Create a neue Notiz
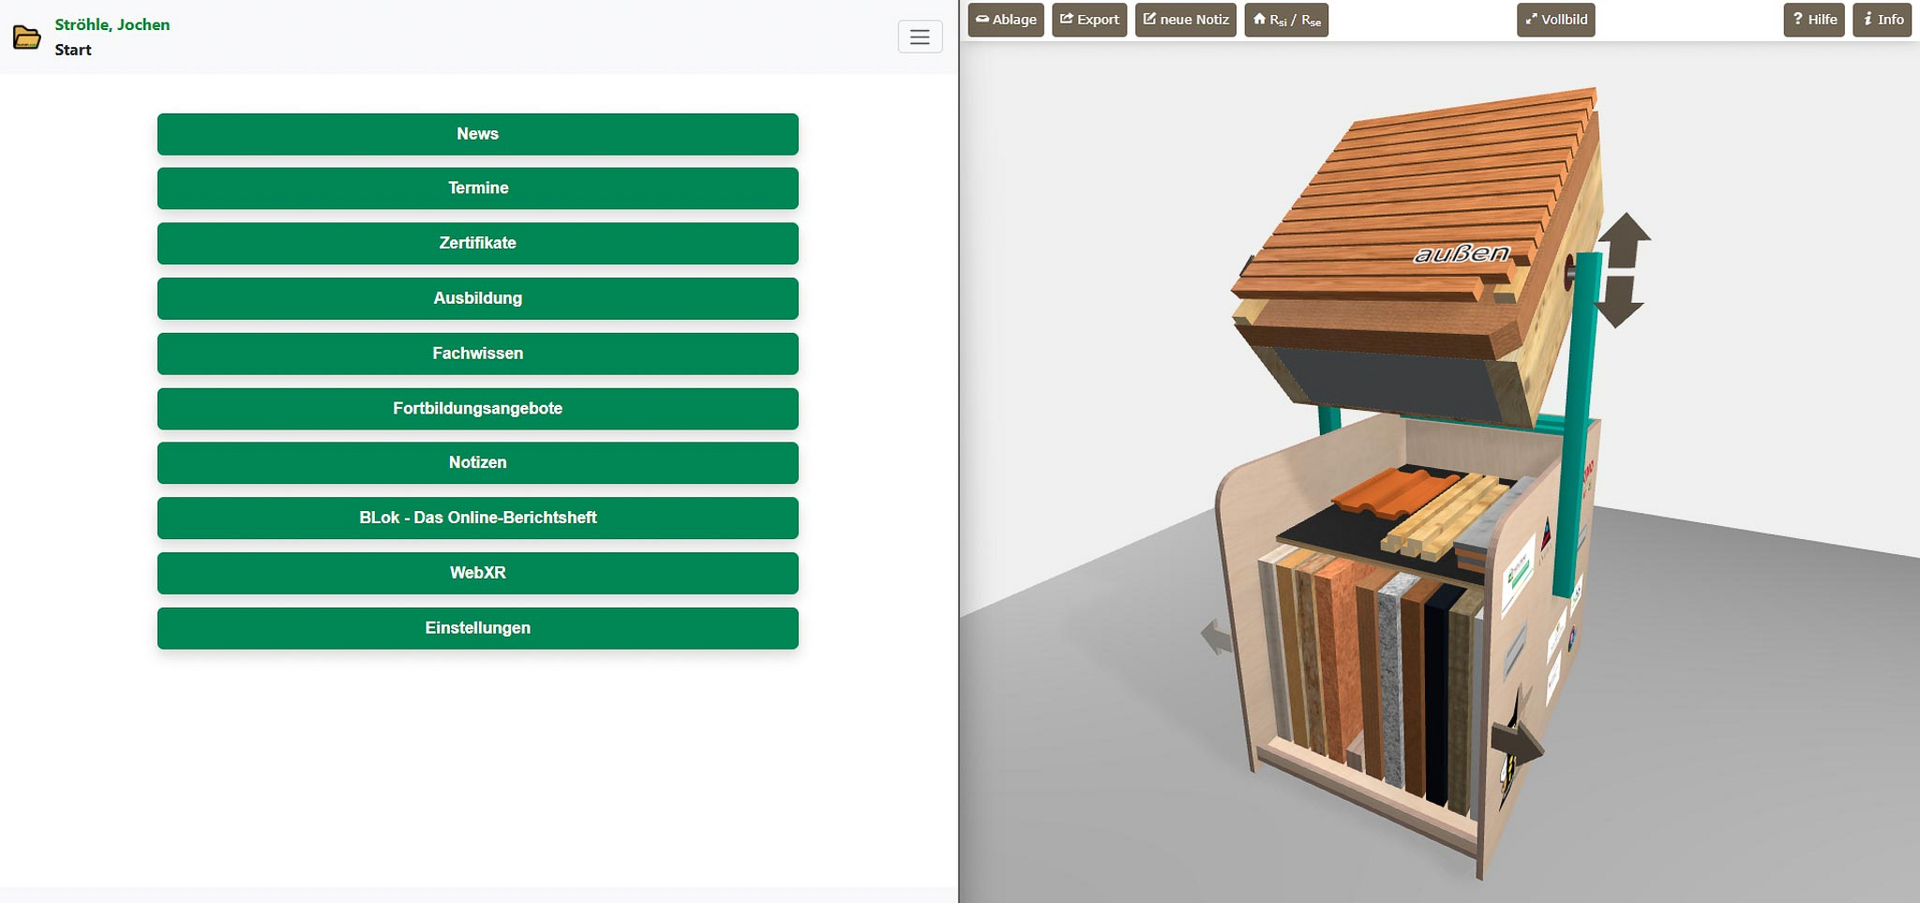Image resolution: width=1920 pixels, height=903 pixels. 1185,20
